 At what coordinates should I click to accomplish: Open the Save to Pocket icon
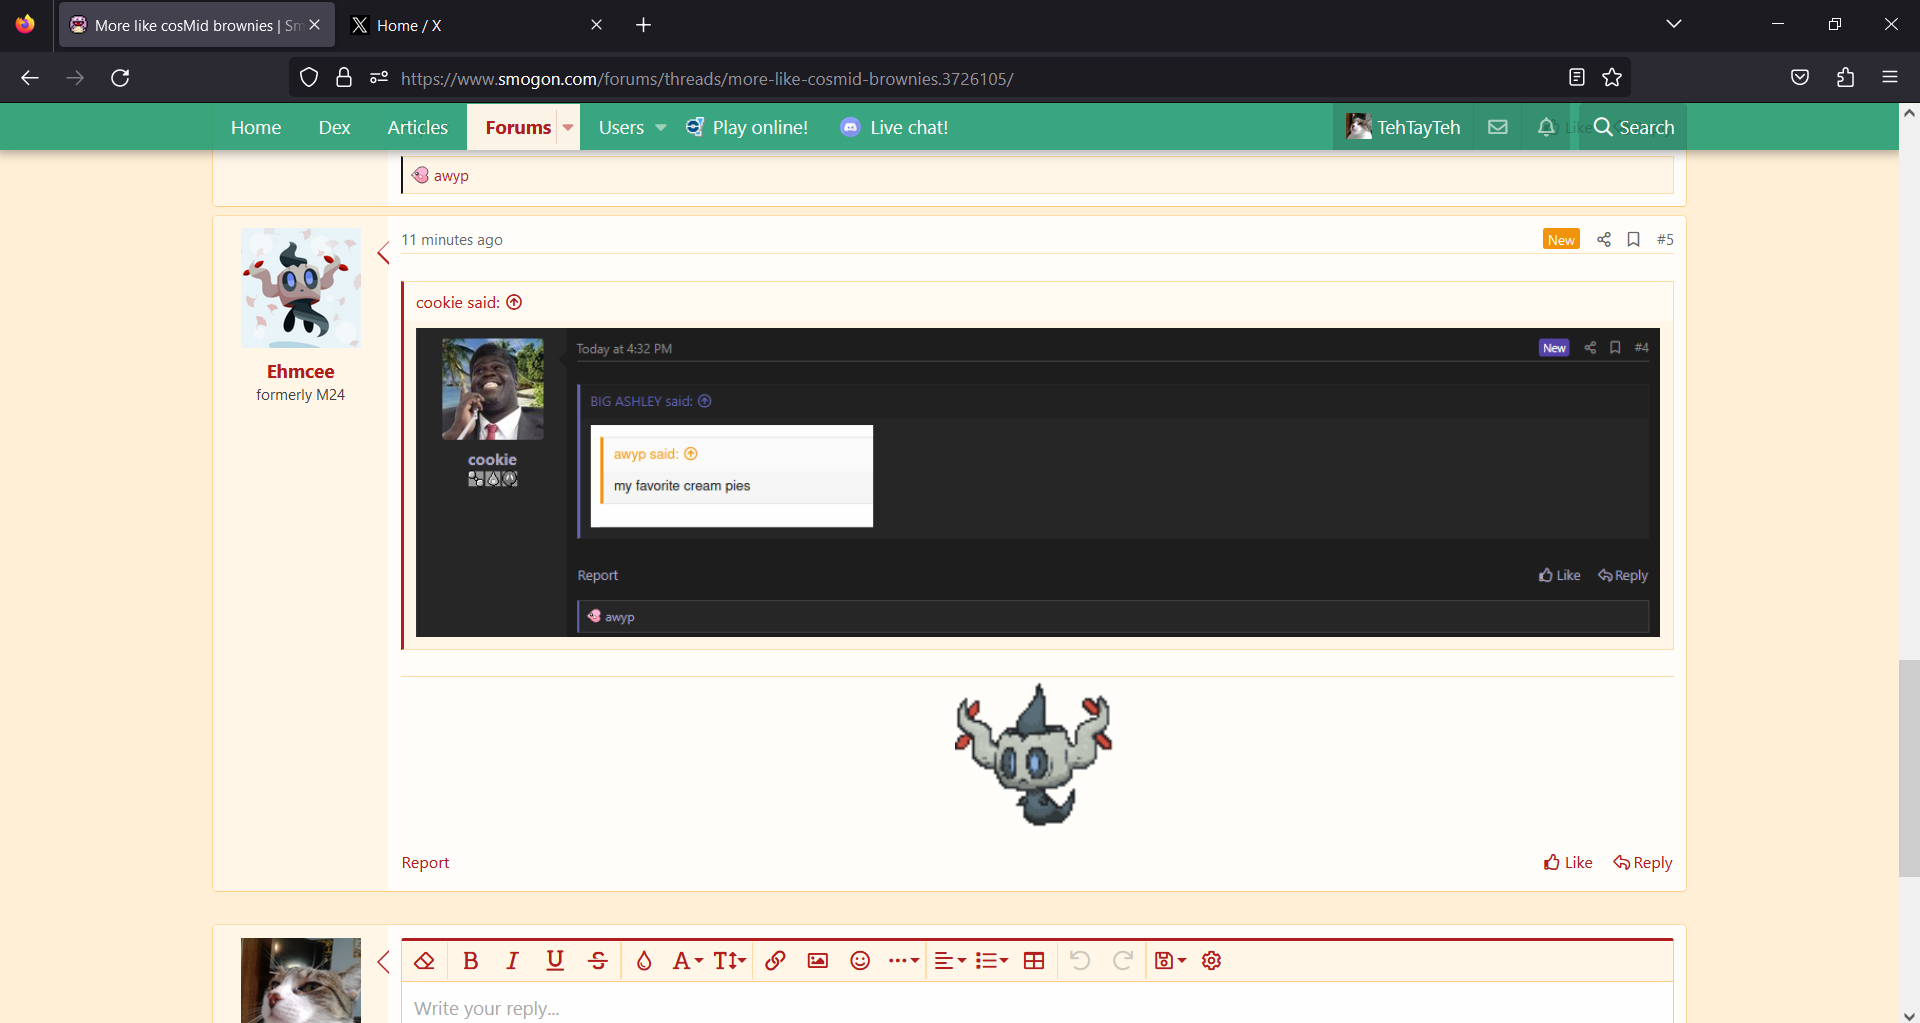coord(1800,78)
